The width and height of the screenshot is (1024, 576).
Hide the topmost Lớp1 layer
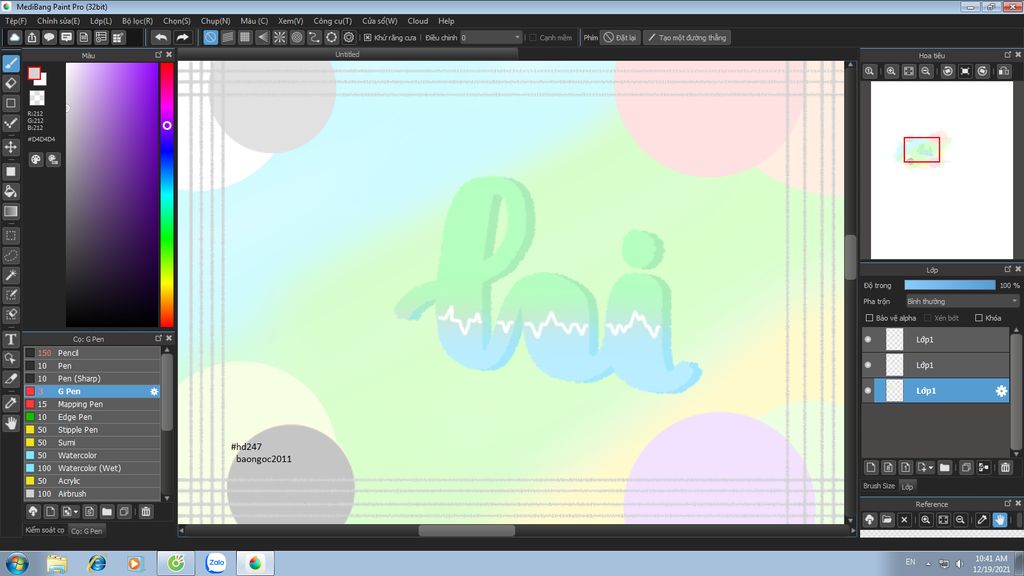click(x=868, y=339)
